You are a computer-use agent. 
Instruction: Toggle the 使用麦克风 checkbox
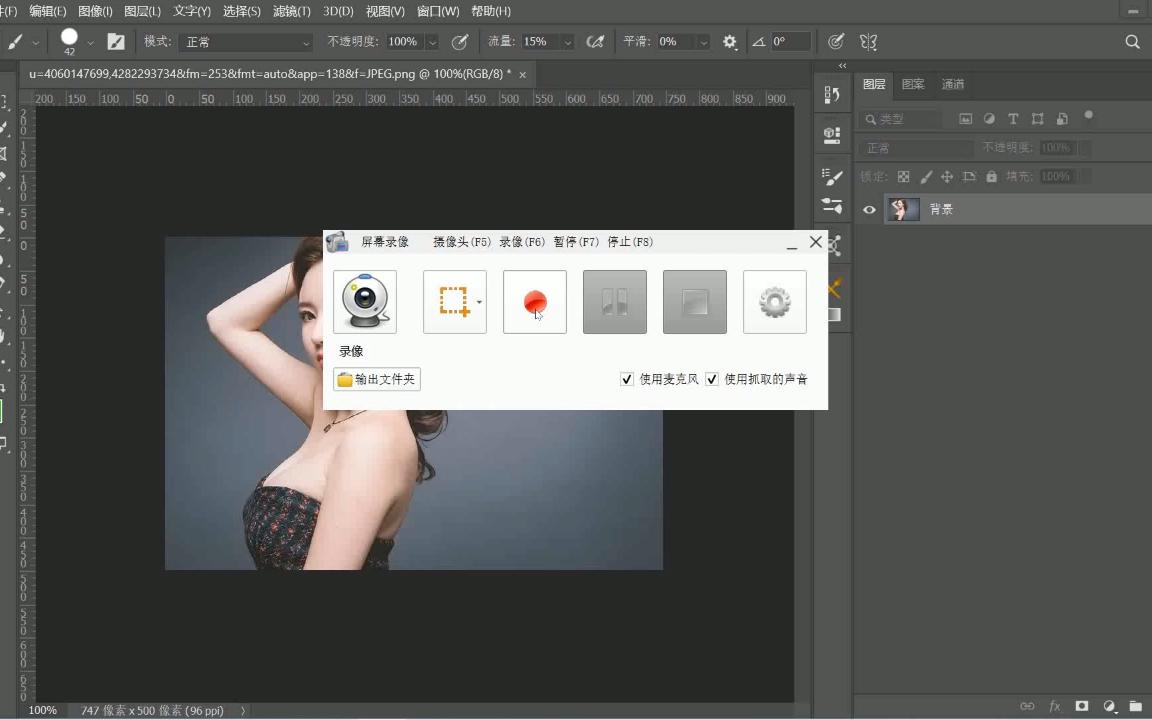click(627, 379)
